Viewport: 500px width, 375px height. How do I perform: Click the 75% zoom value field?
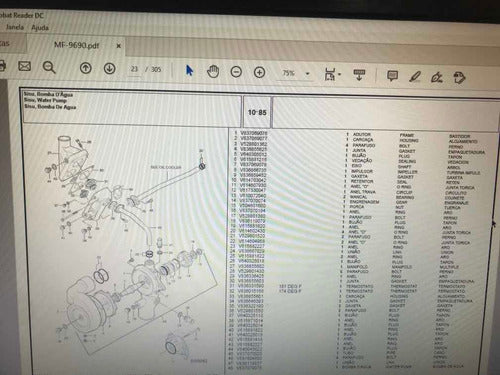tap(289, 73)
